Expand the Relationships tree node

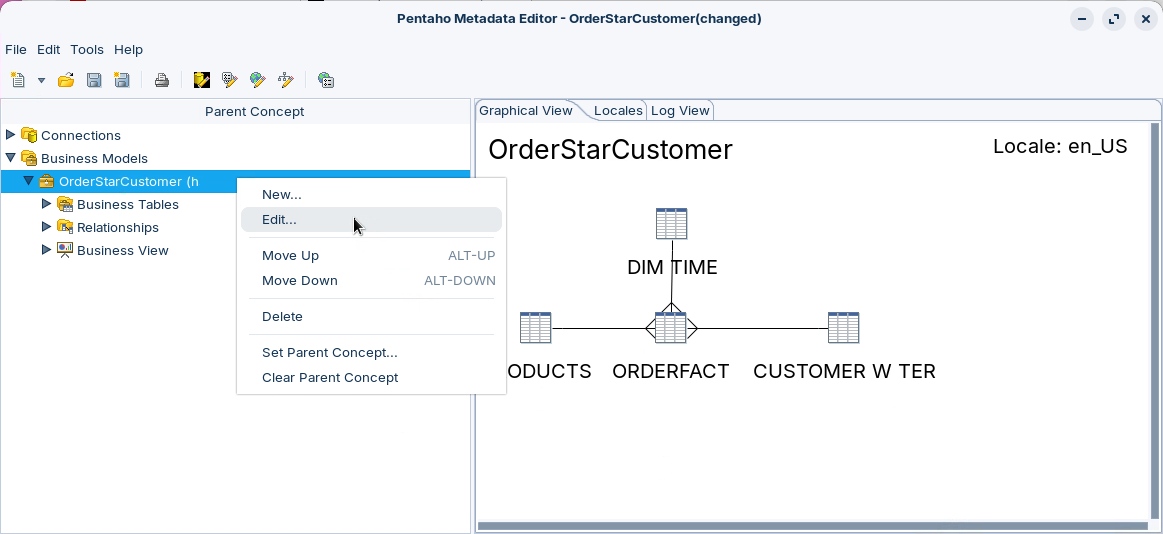46,227
